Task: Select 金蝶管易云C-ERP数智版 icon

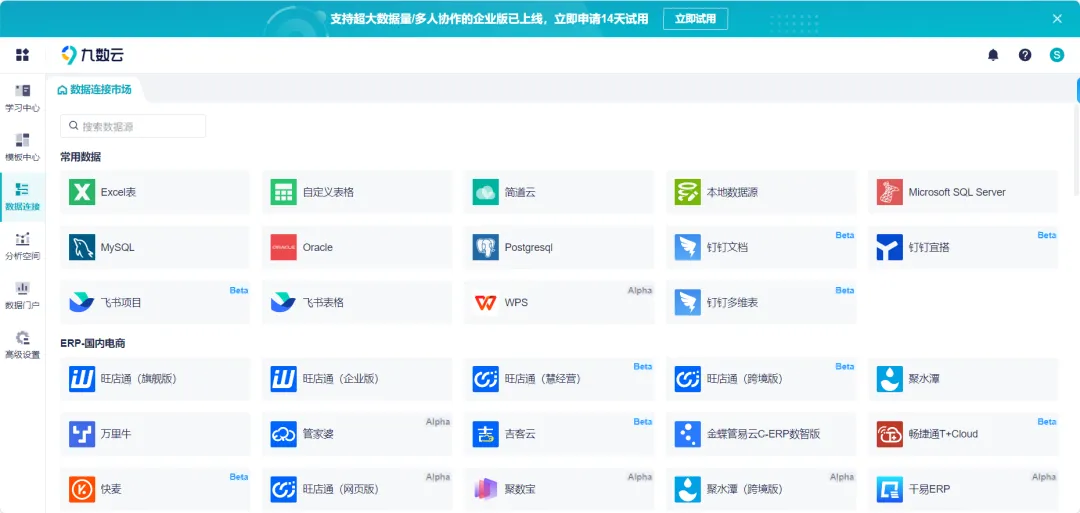Action: (687, 434)
